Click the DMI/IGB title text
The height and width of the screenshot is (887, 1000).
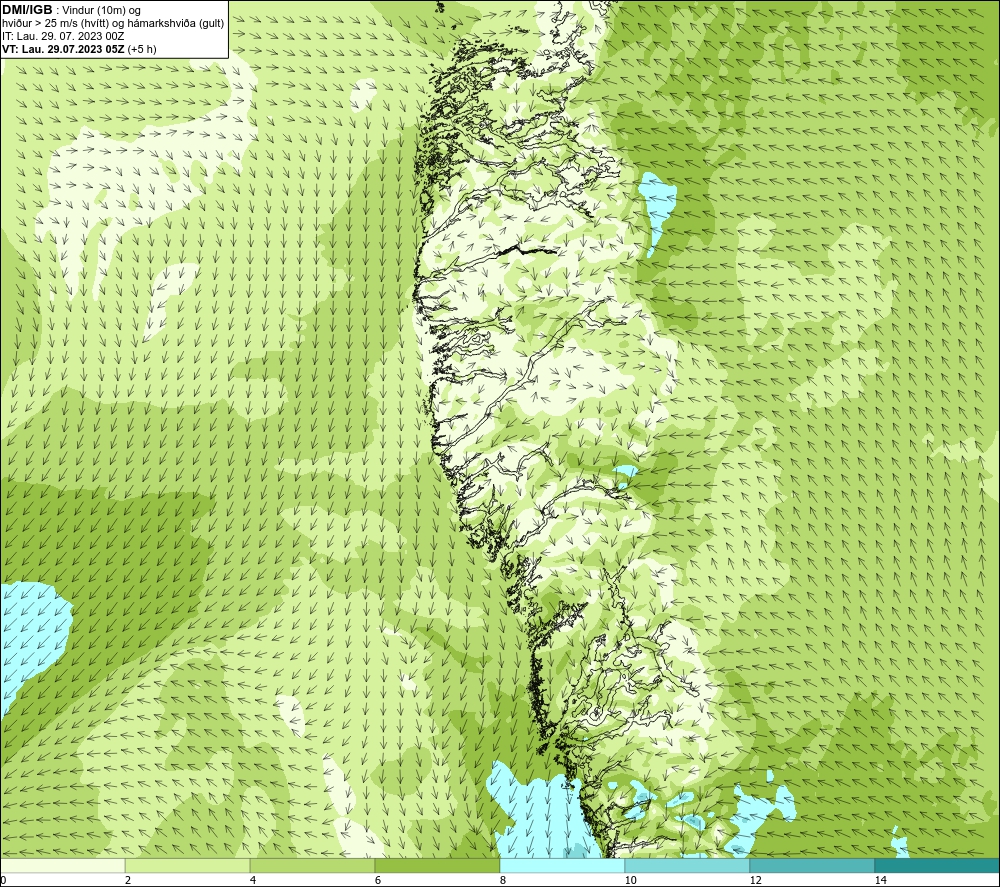[x=27, y=10]
